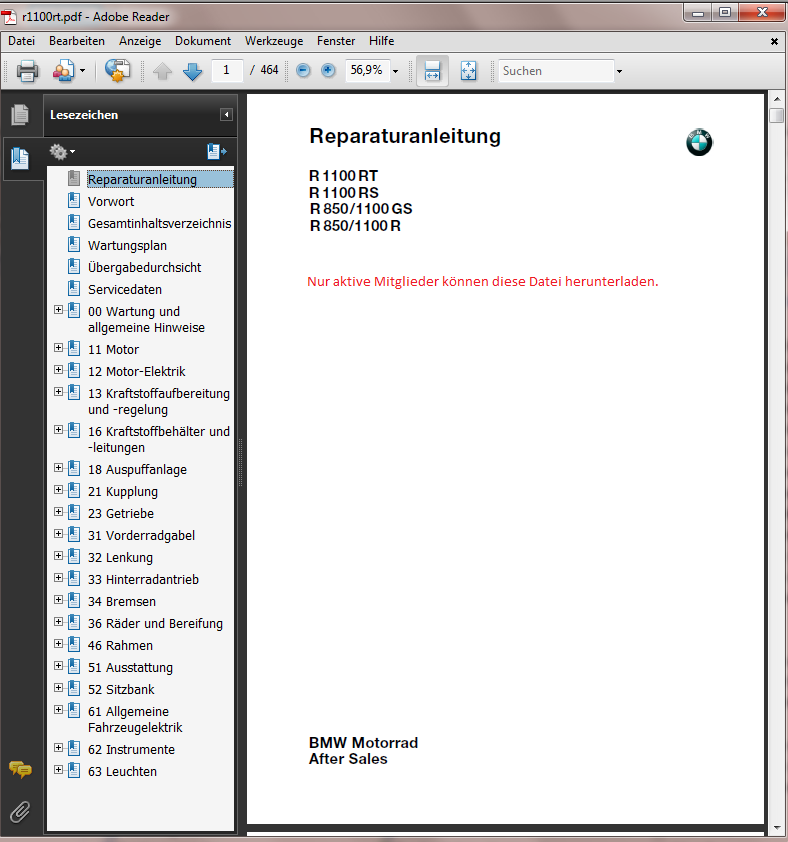Image resolution: width=788 pixels, height=842 pixels.
Task: Click the zoom out minus icon
Action: click(x=303, y=70)
